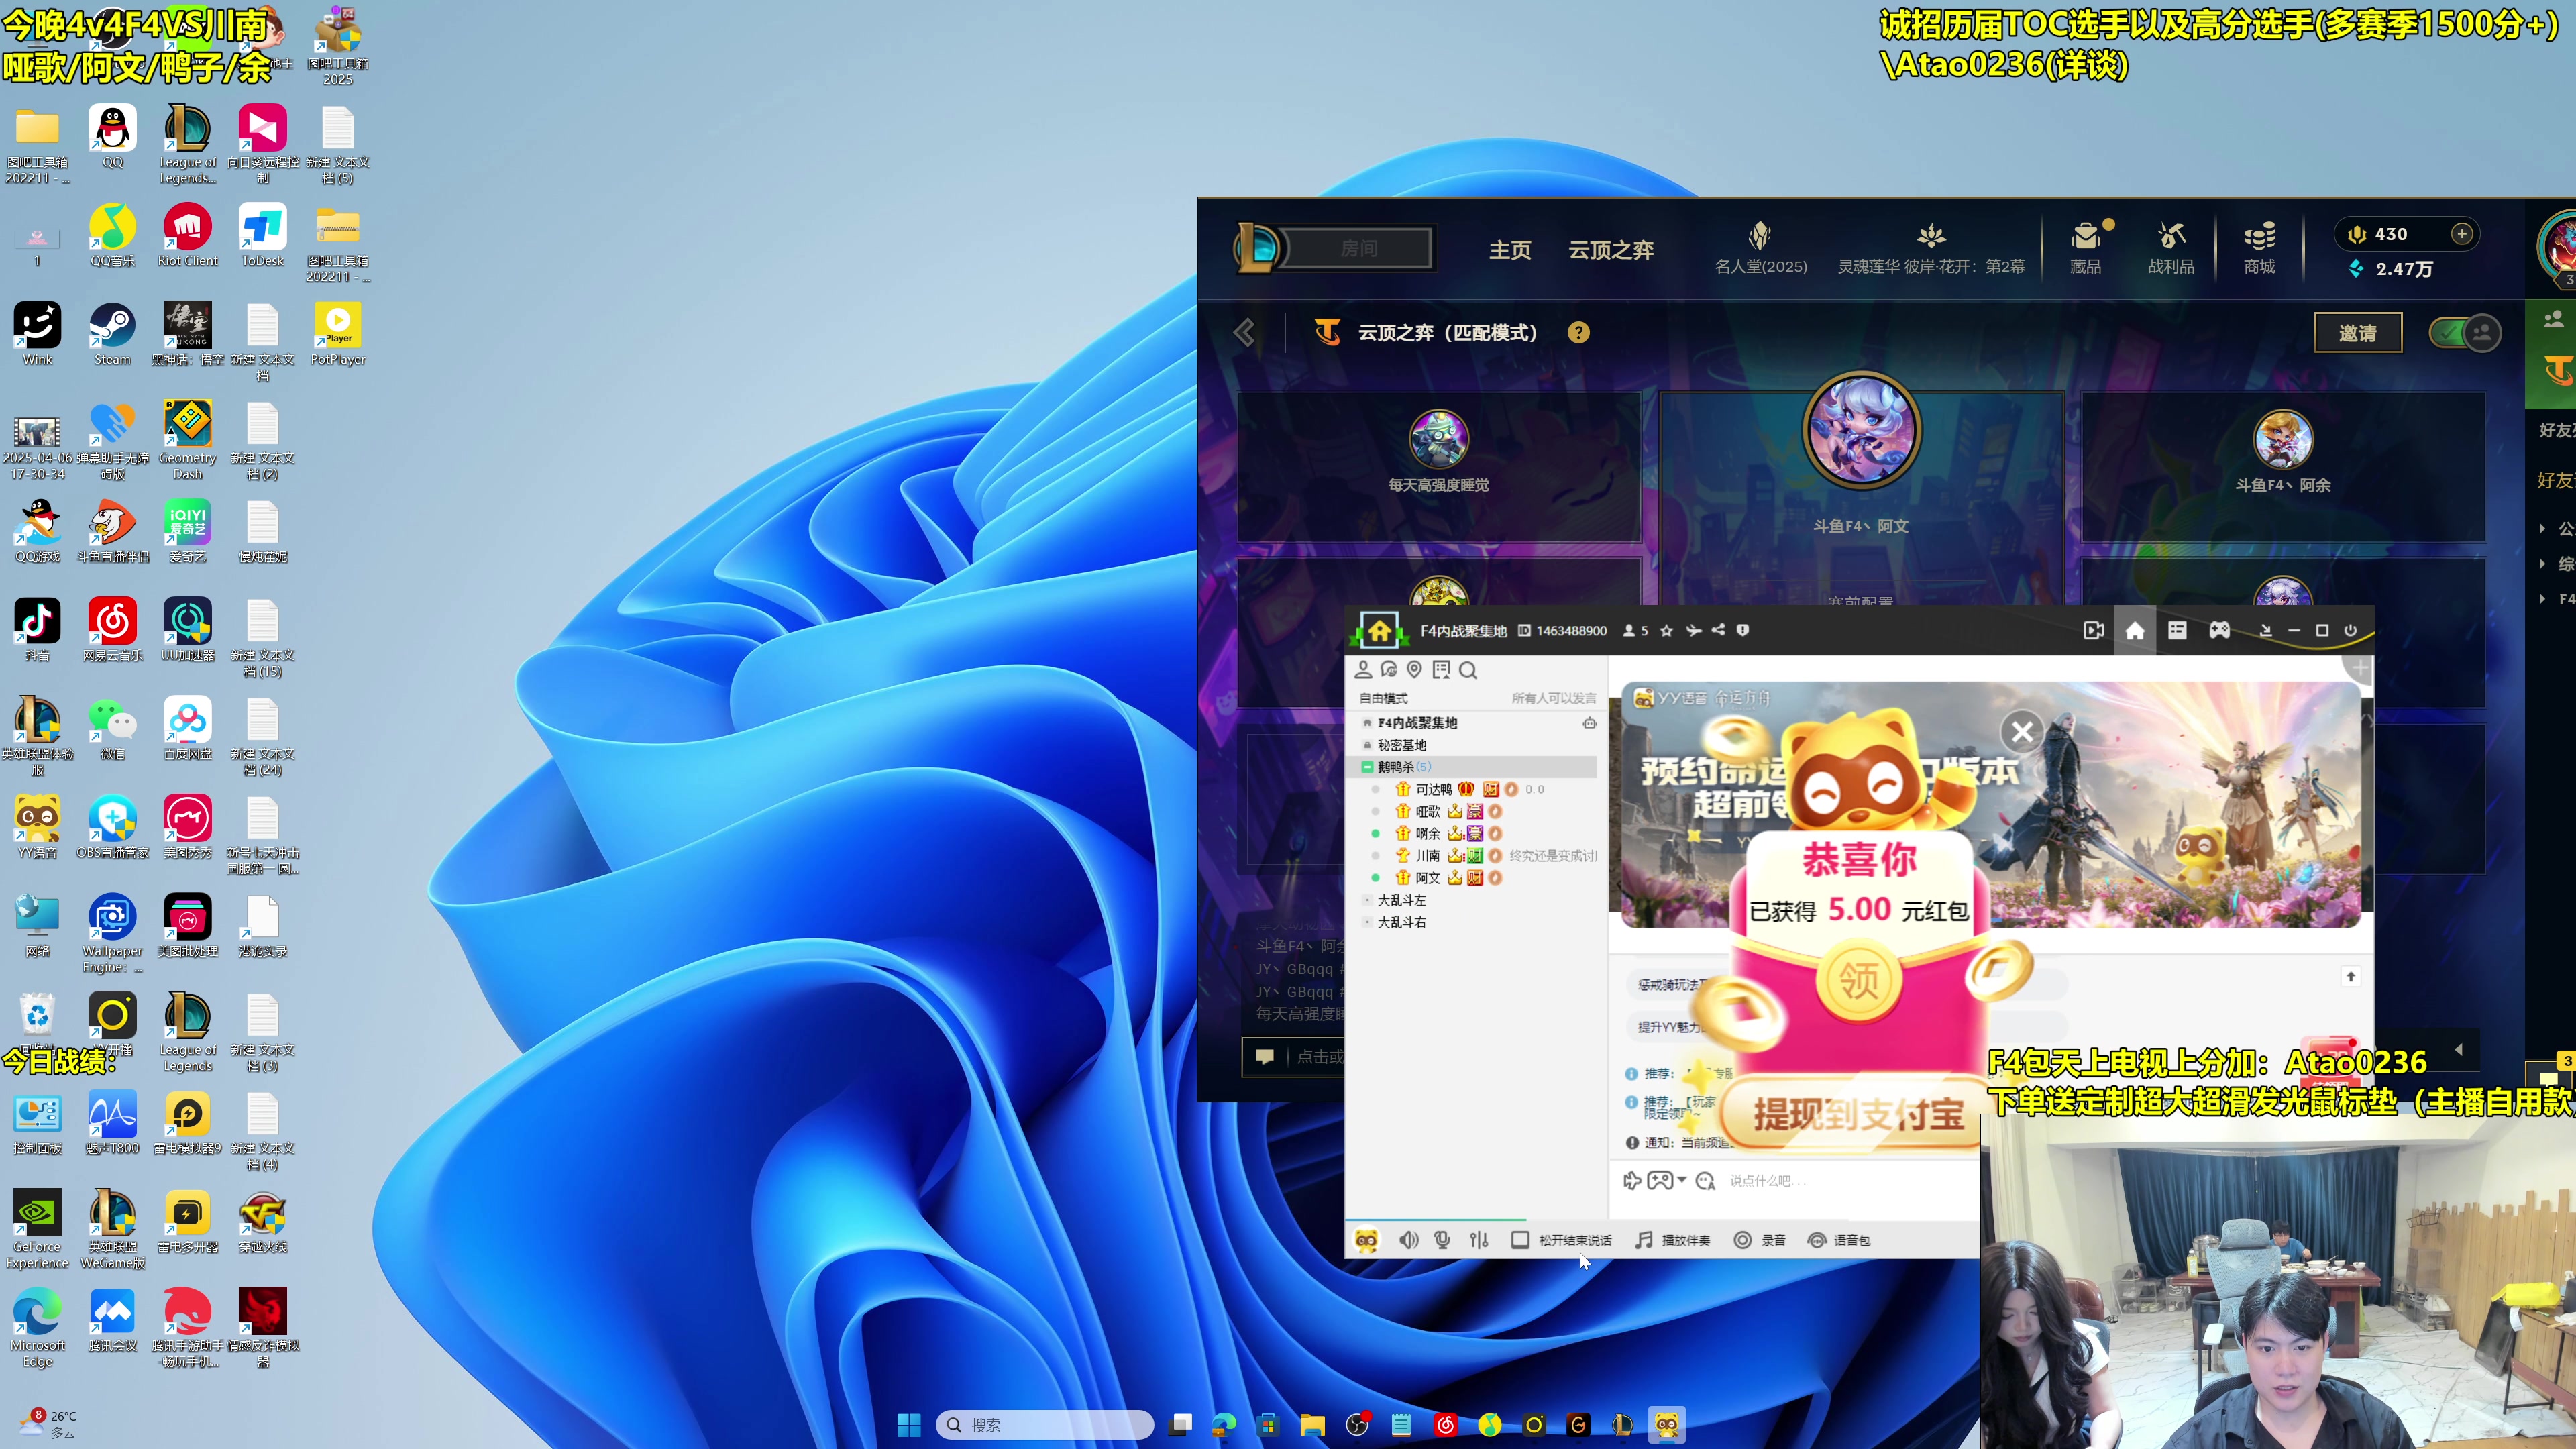Toggle 松开结束说话 checkbox
Viewport: 2576px width, 1449px height.
click(1520, 1240)
